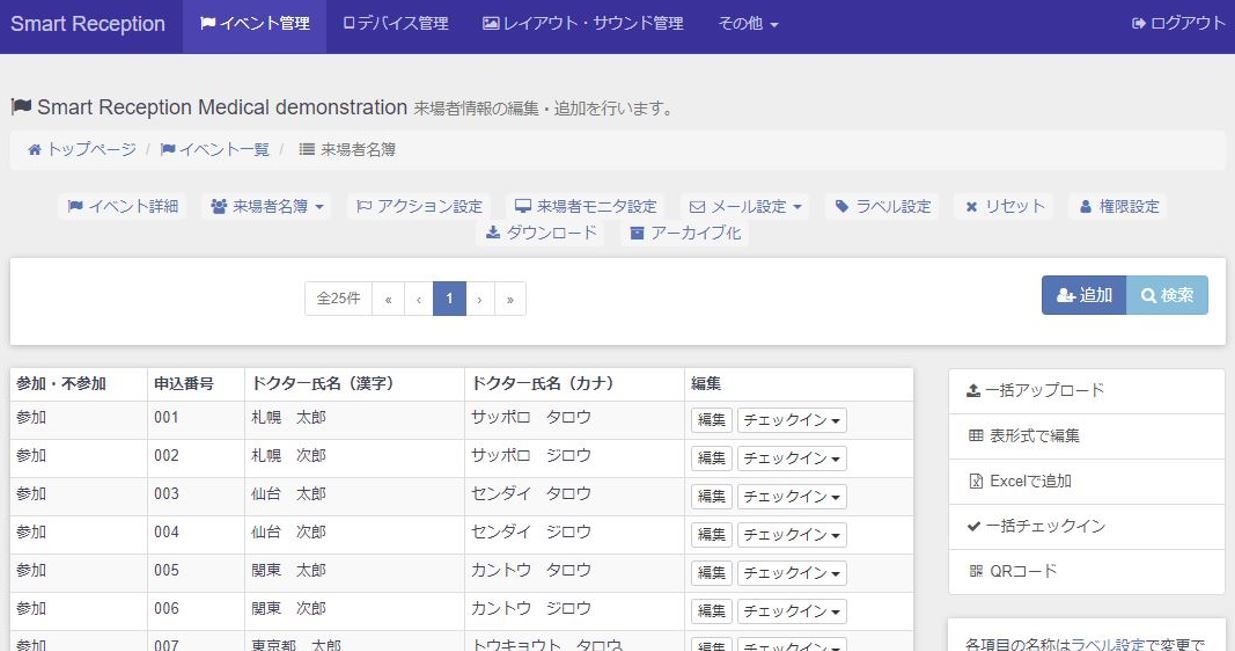Go to next page (›) in pagination
The height and width of the screenshot is (651, 1235).
click(x=480, y=298)
